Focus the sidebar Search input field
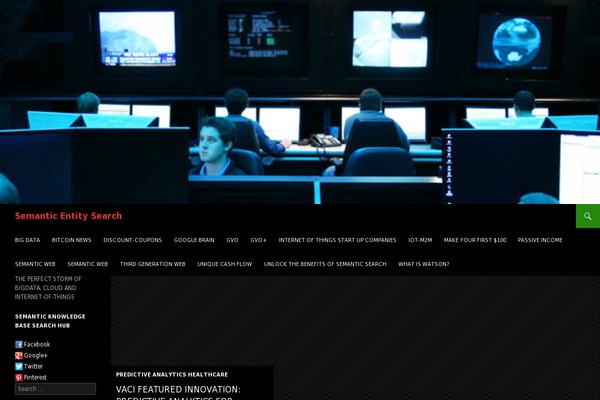The image size is (600, 400). pos(55,389)
